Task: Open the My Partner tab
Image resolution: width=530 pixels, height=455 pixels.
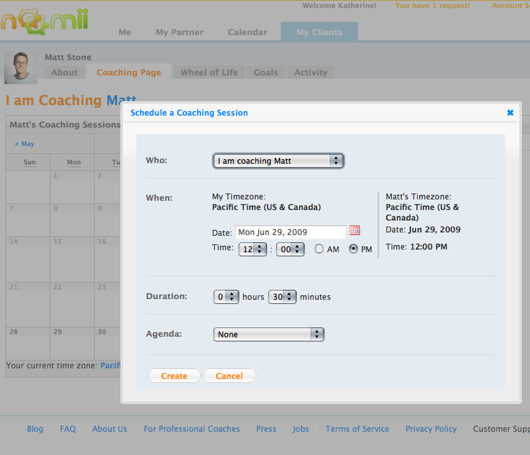Action: click(179, 32)
